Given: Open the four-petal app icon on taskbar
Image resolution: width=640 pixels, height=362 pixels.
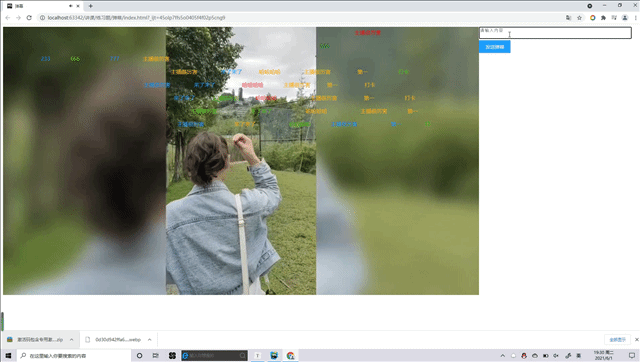Looking at the screenshot, I should (172, 355).
